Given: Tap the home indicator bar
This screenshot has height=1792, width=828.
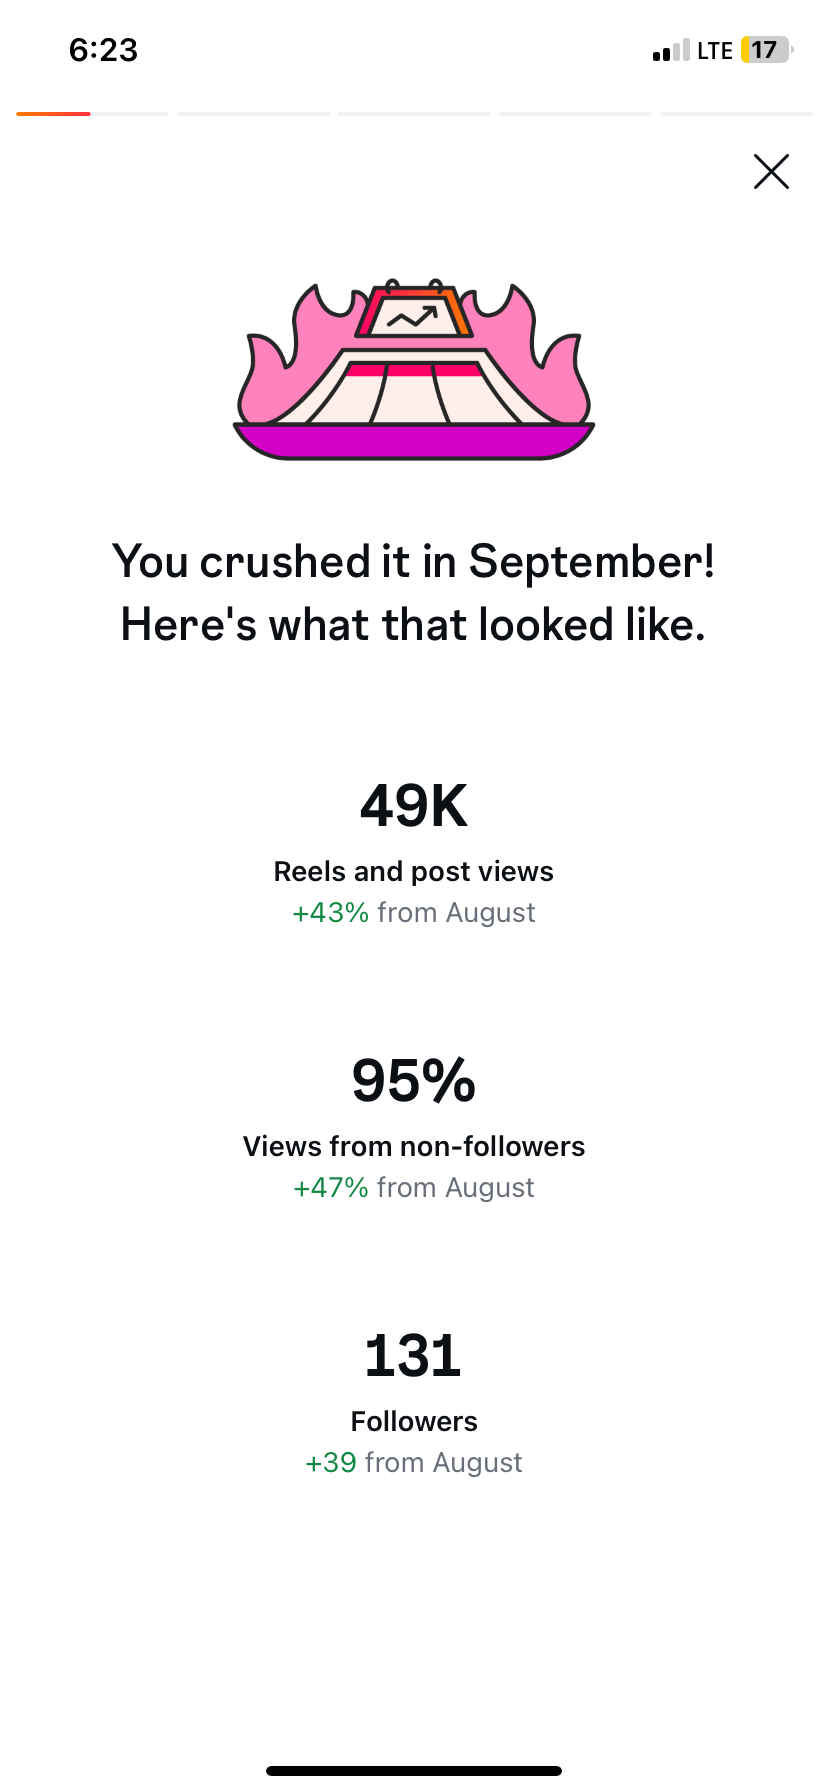Looking at the screenshot, I should click(414, 1771).
